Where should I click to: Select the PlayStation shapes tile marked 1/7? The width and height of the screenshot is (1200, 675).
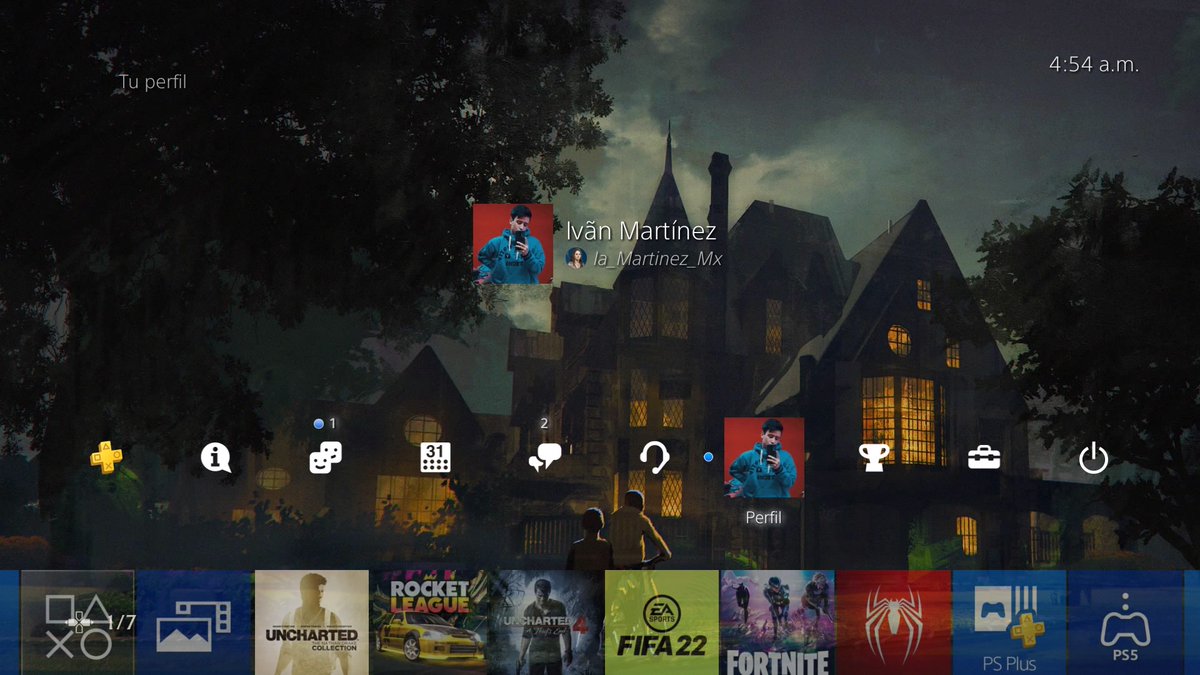click(x=77, y=623)
